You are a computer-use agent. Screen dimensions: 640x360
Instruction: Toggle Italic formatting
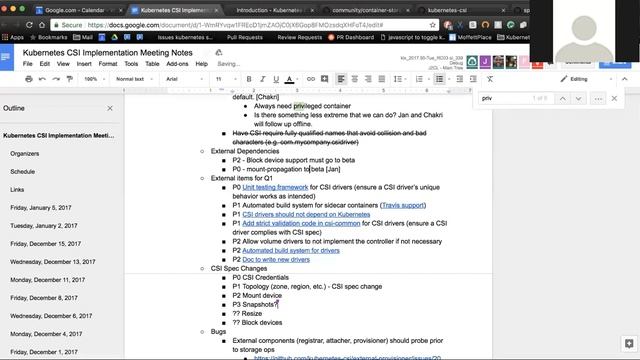pyautogui.click(x=262, y=79)
